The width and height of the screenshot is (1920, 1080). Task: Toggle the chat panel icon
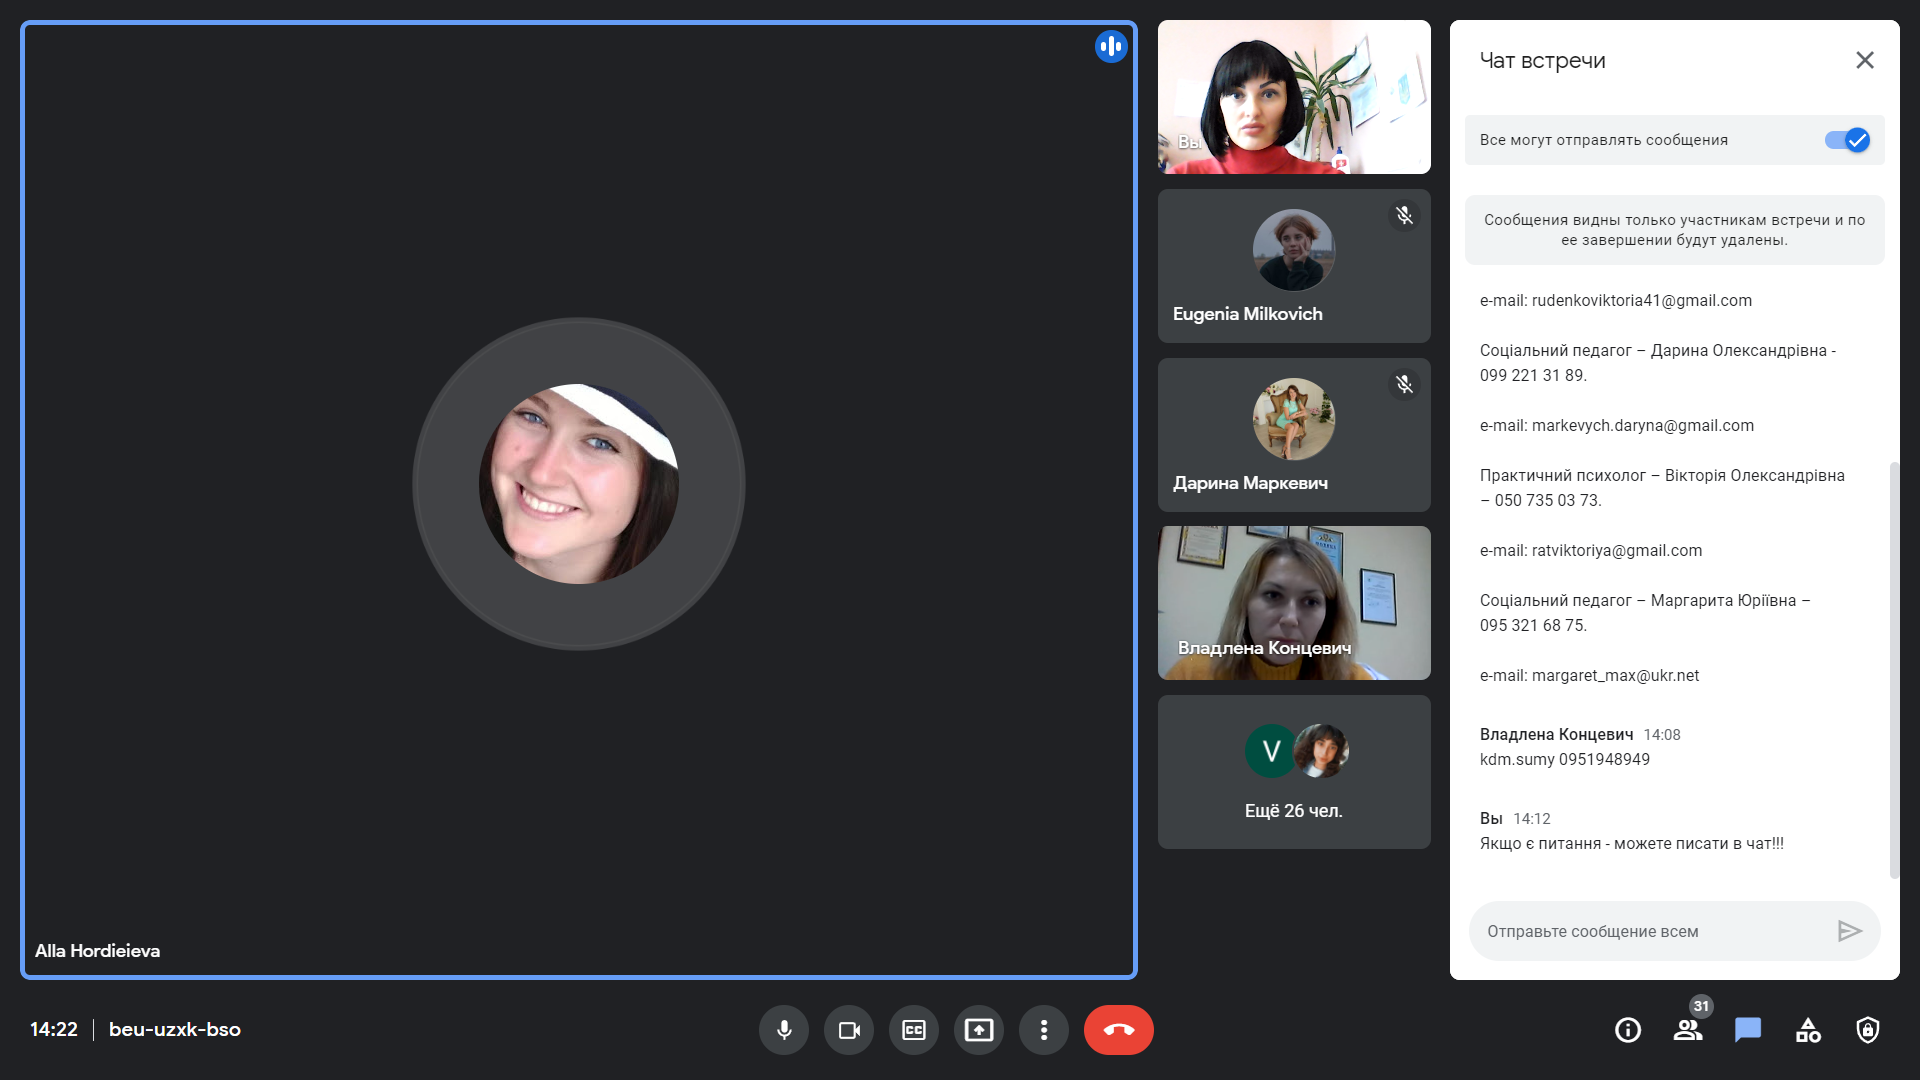click(1748, 1030)
